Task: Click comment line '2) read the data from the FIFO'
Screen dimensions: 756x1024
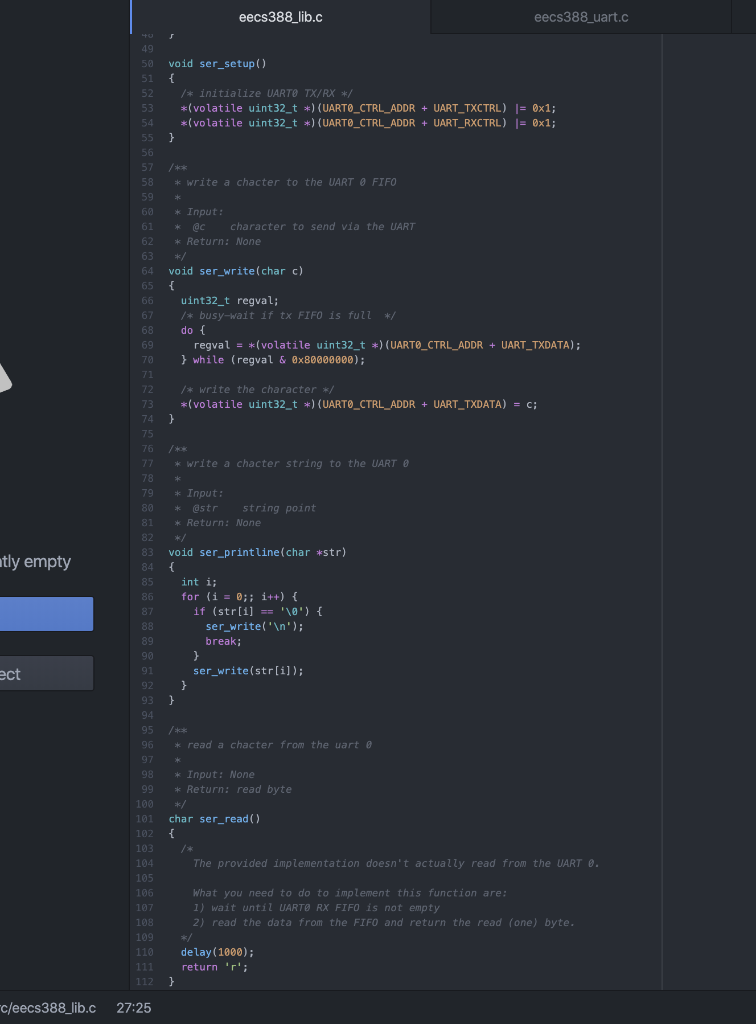Action: [384, 923]
